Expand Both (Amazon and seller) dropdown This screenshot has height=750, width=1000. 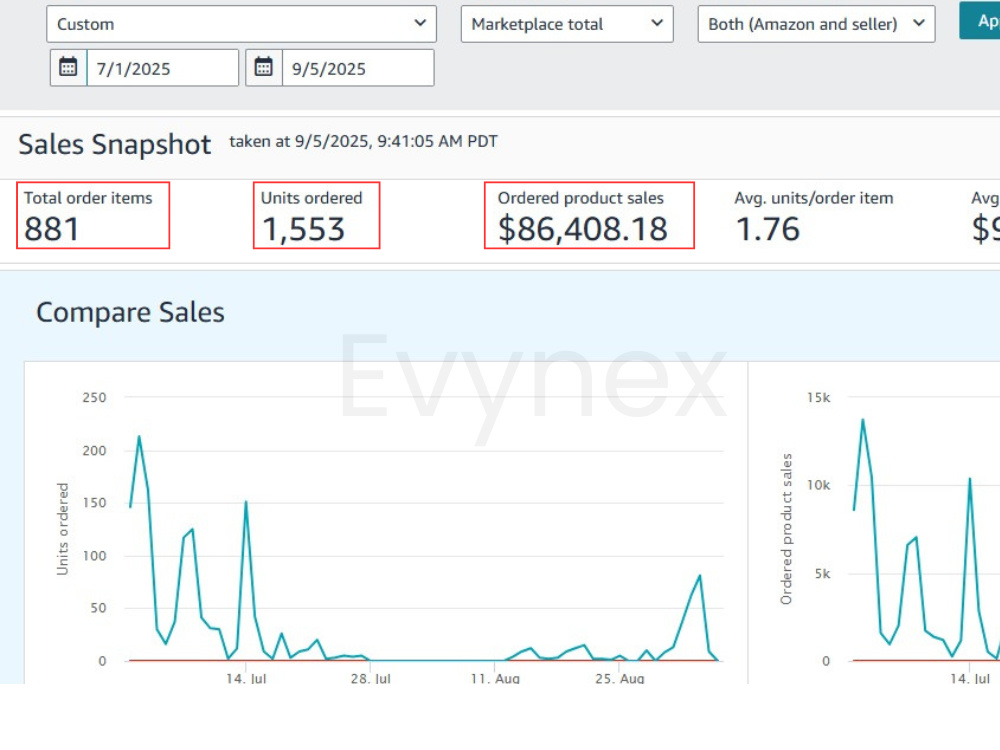pos(816,24)
